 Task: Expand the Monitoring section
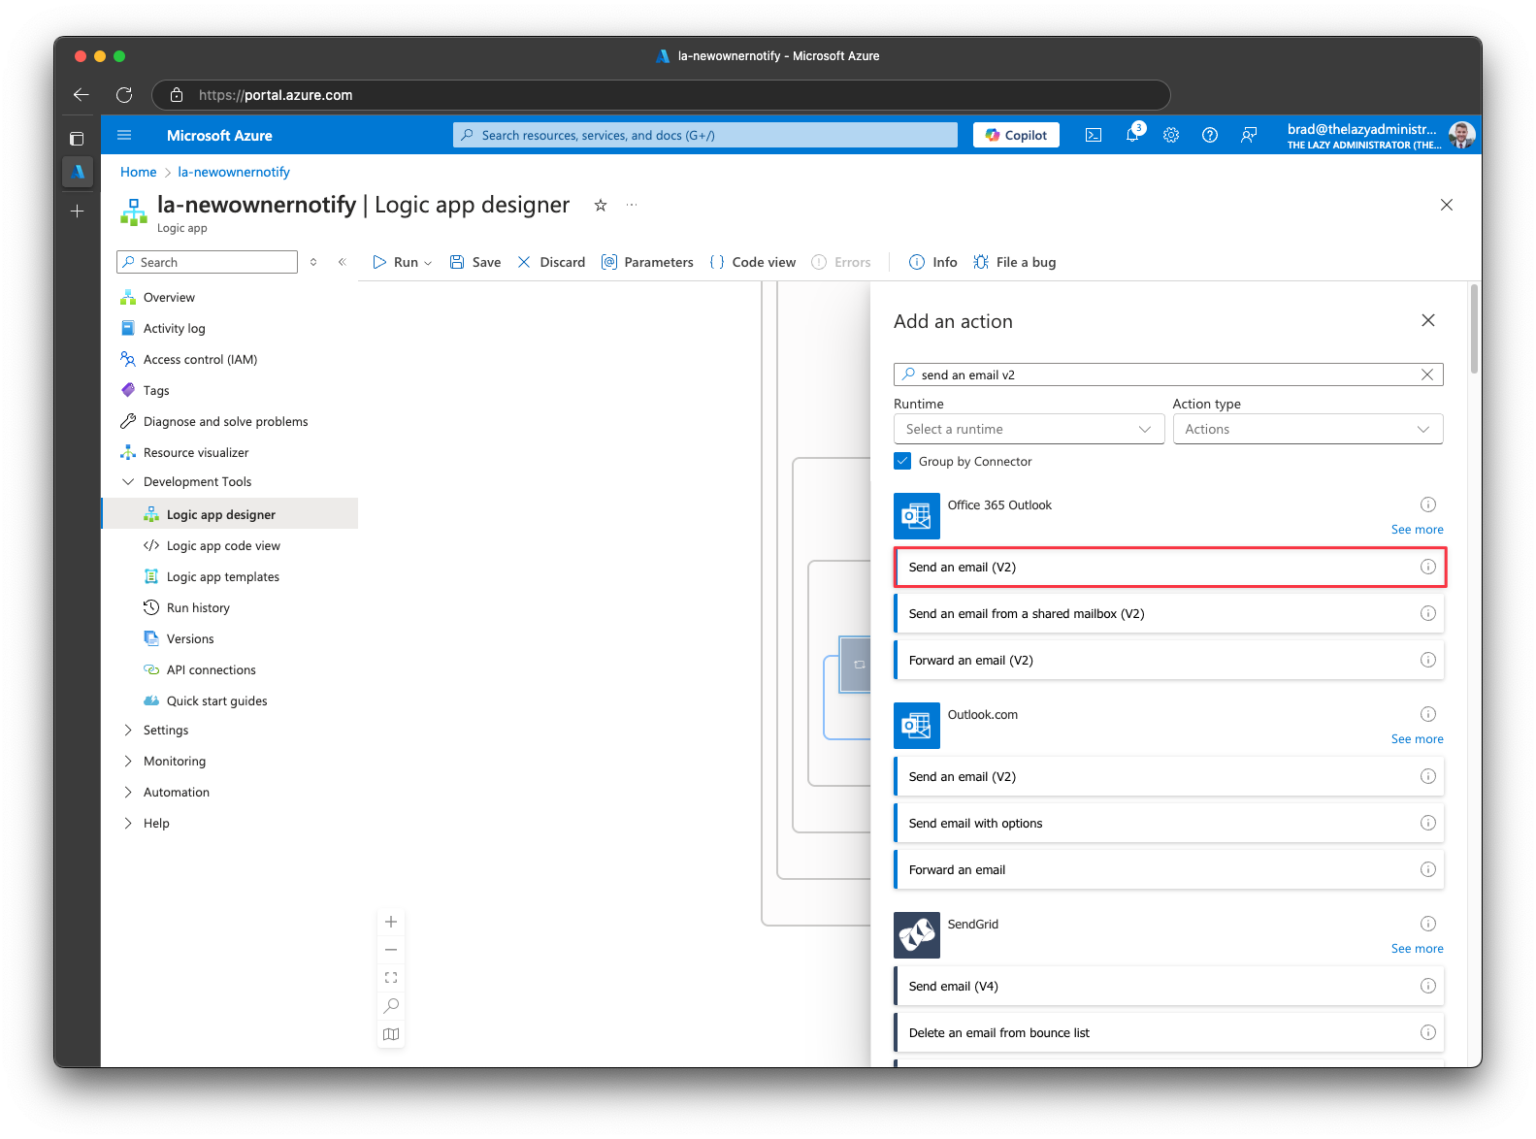click(128, 761)
